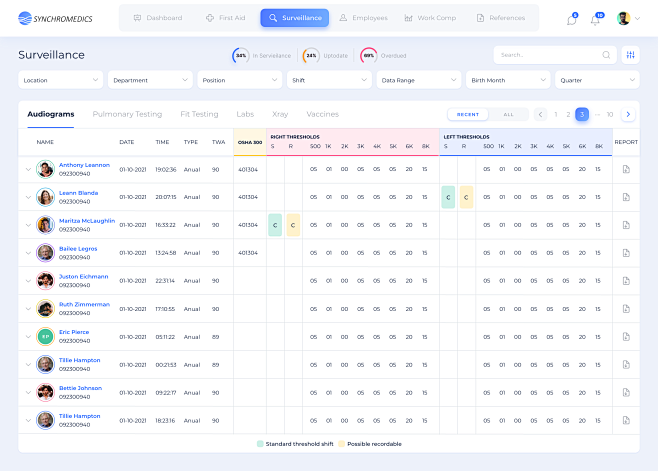This screenshot has width=658, height=471.
Task: Switch view toggle to Recent
Action: (x=468, y=115)
